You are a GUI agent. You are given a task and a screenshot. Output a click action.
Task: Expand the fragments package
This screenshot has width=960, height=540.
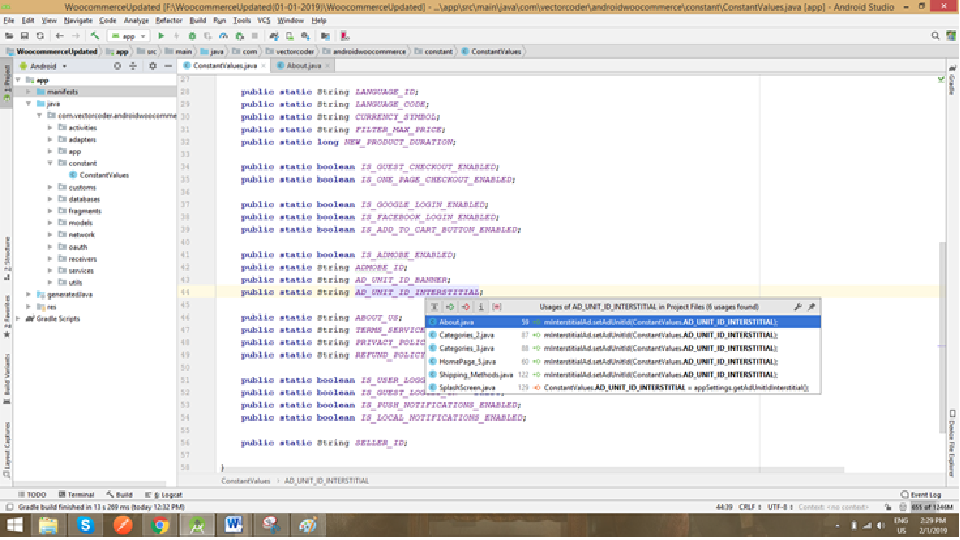pyautogui.click(x=50, y=211)
